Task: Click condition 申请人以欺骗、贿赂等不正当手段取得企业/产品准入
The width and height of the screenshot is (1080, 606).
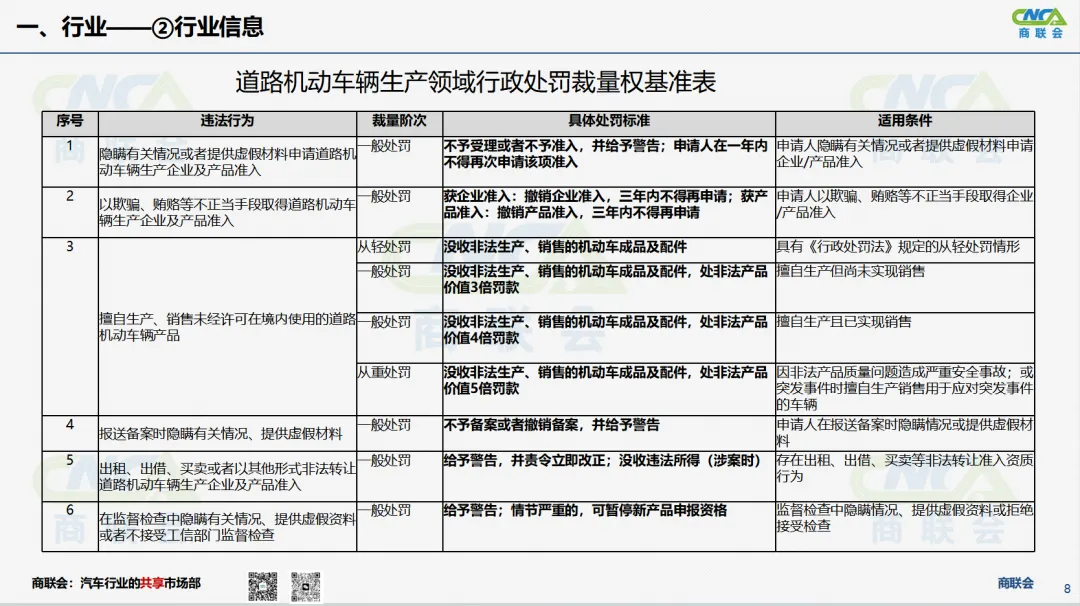Action: 905,205
